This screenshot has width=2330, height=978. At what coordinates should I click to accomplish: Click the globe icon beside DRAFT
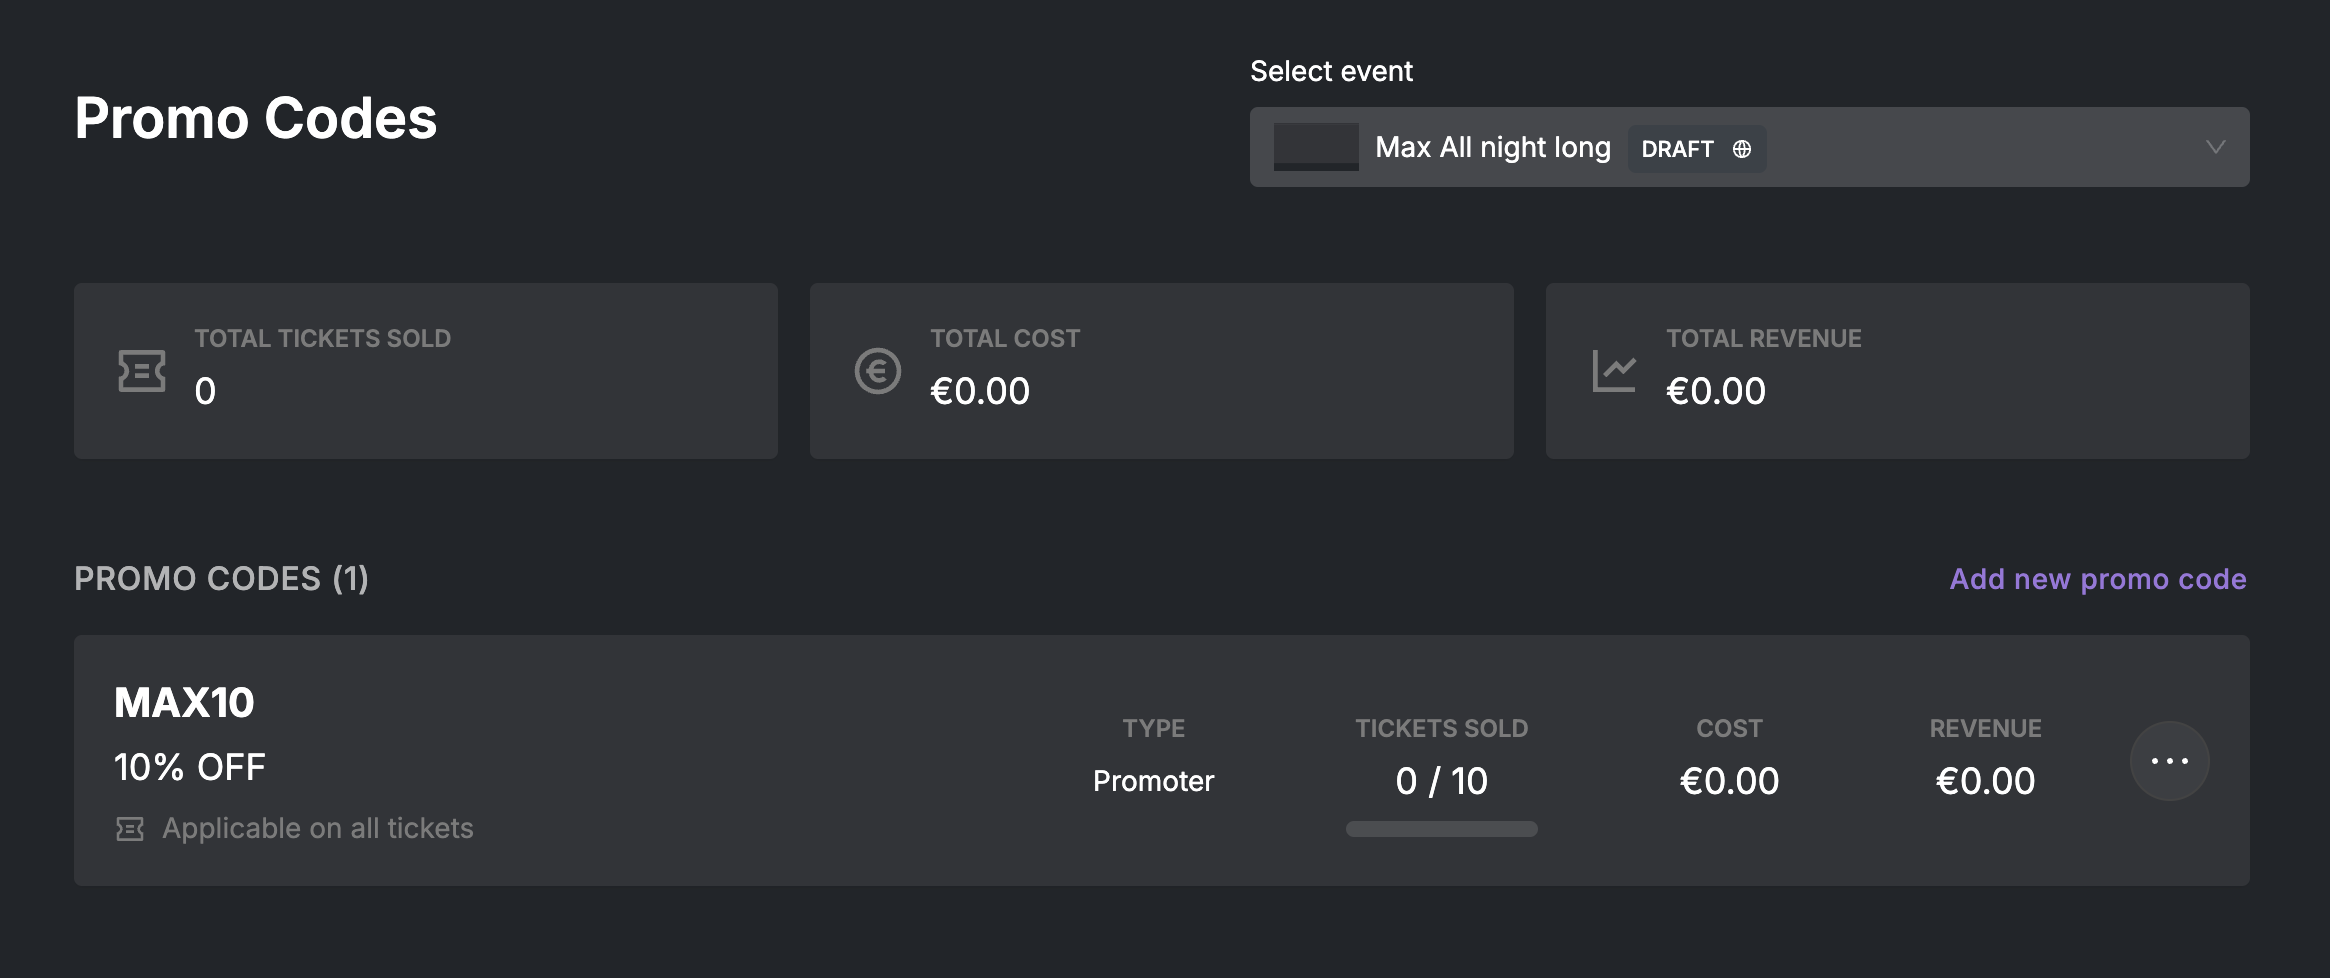[x=1742, y=149]
